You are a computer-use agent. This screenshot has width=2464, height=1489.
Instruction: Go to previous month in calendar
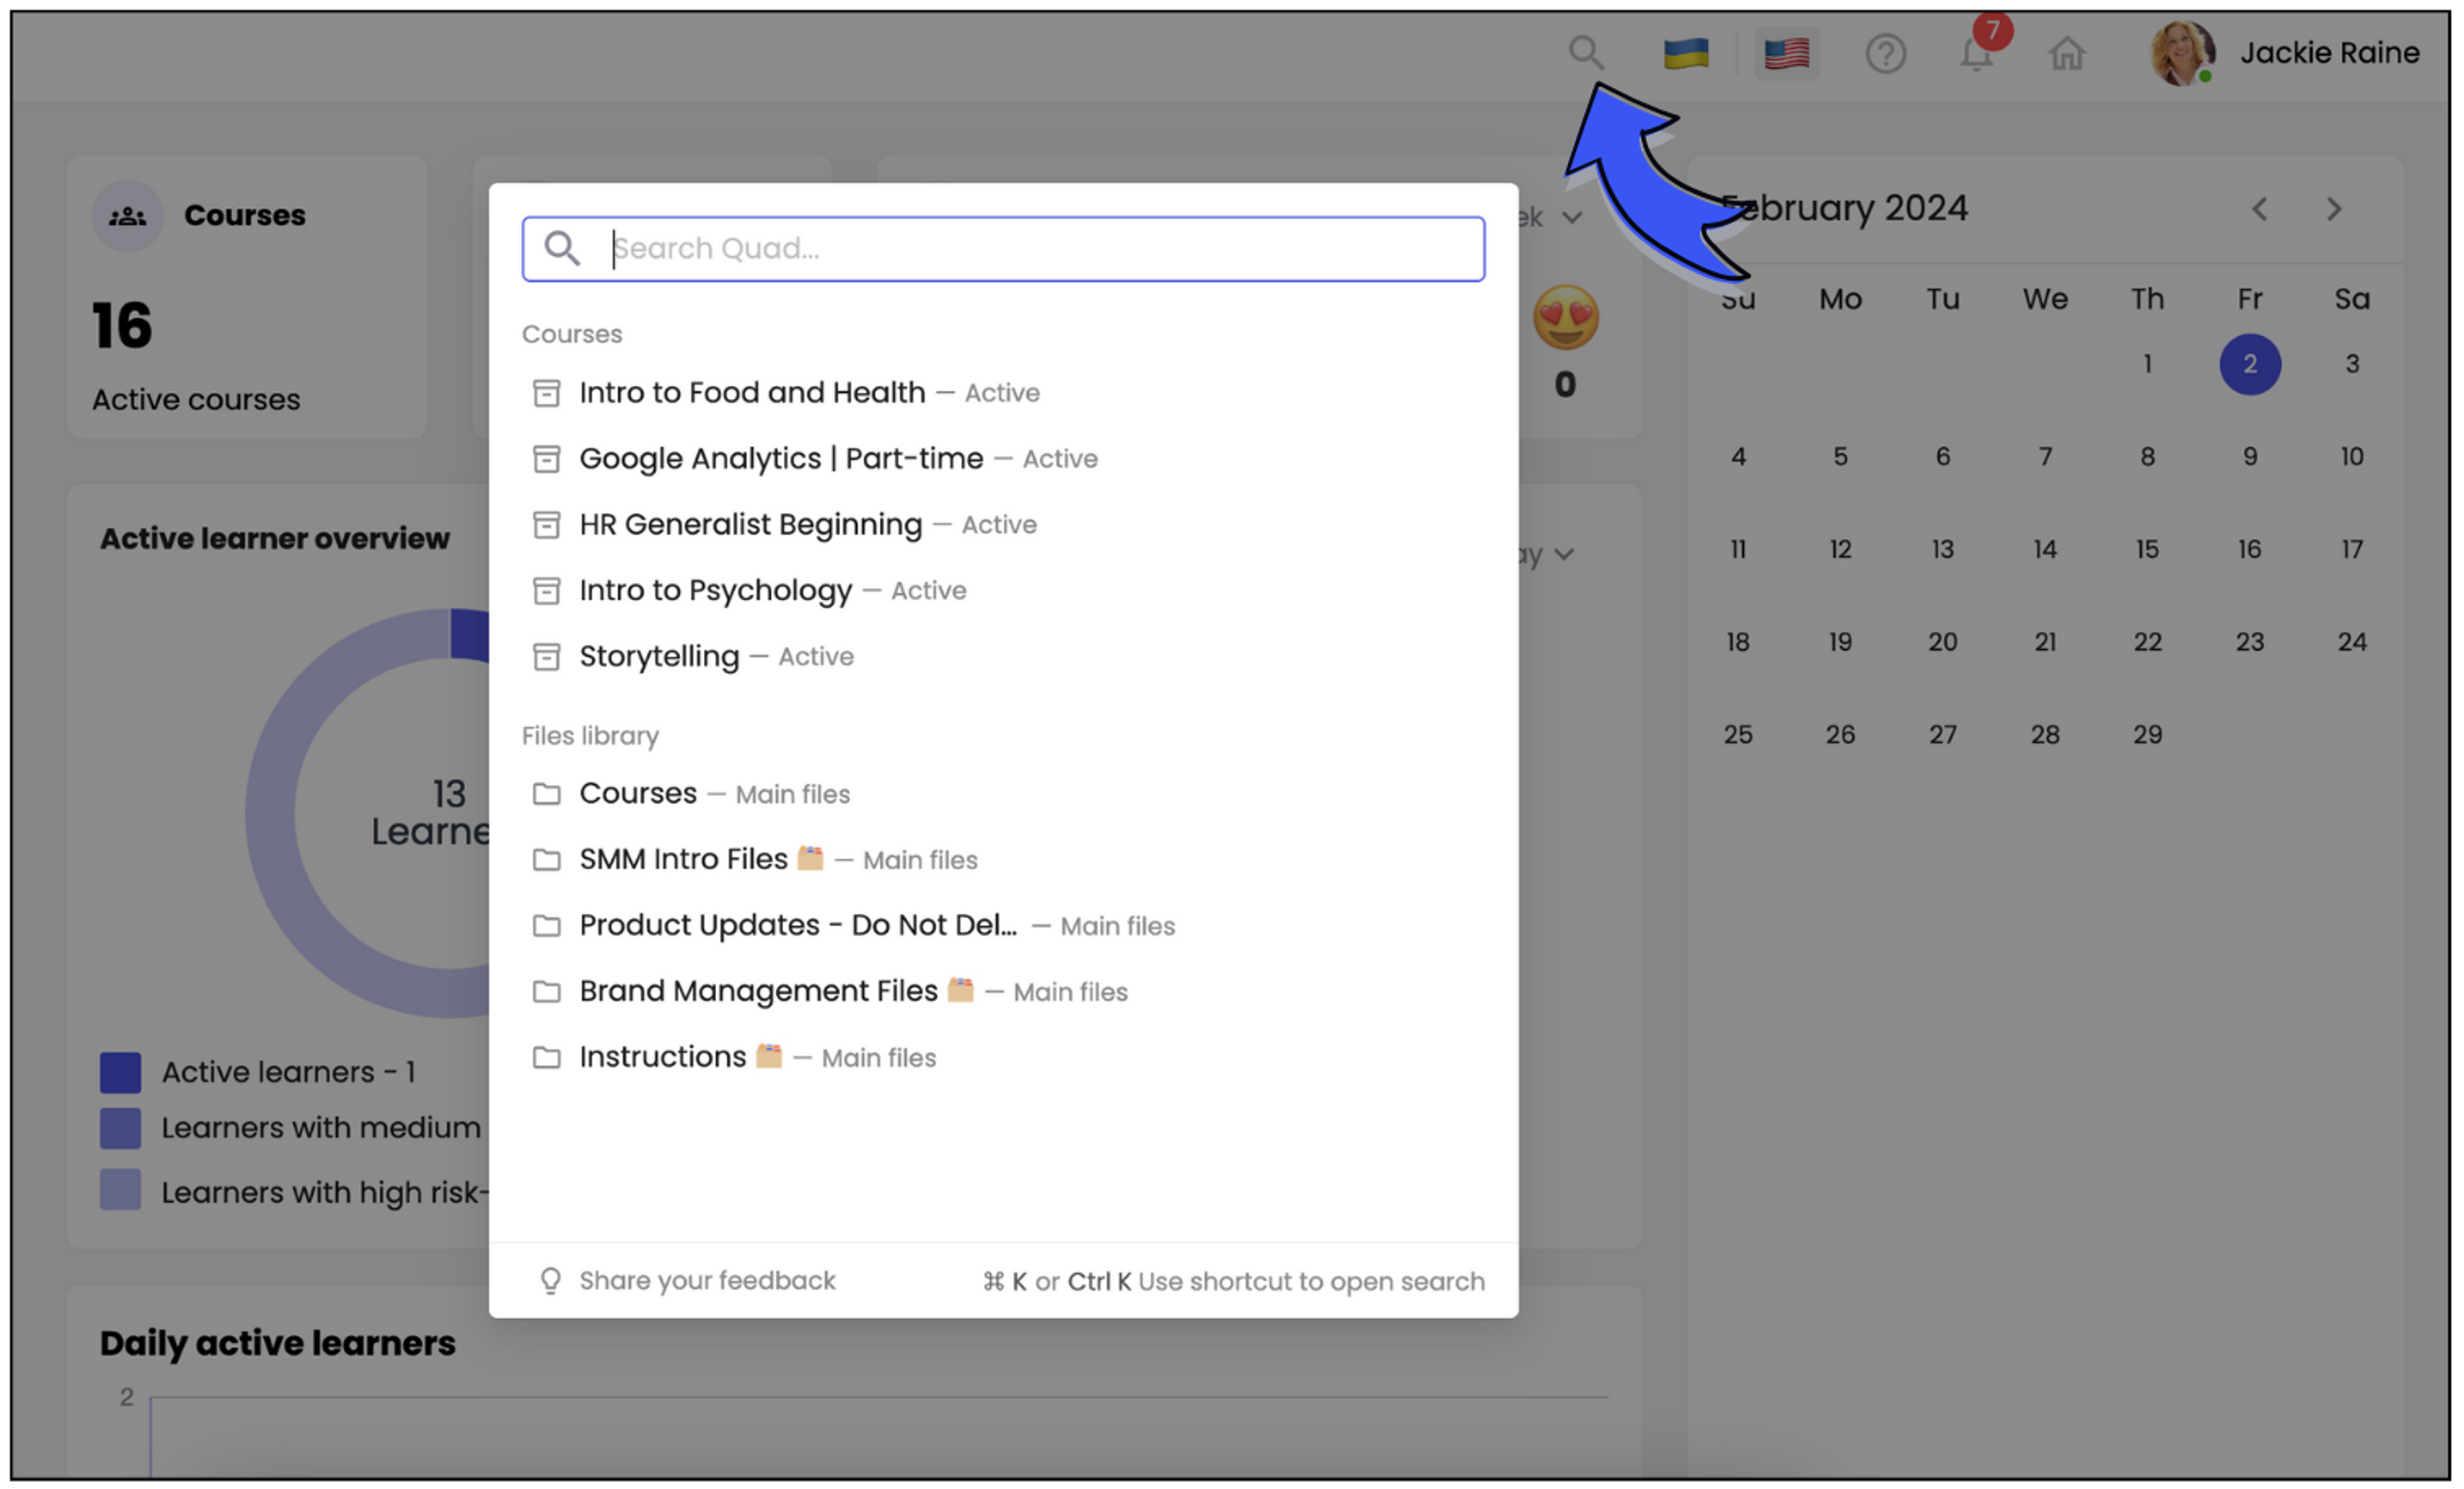2260,209
